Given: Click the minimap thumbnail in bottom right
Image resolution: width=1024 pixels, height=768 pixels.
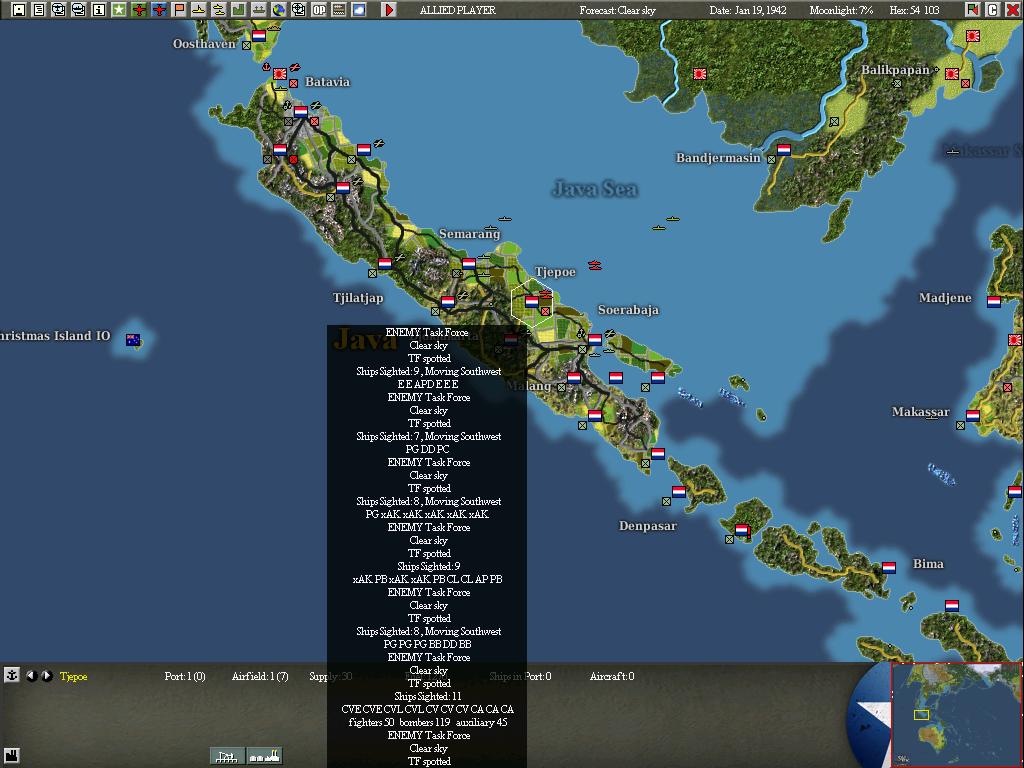Looking at the screenshot, I should [956, 714].
